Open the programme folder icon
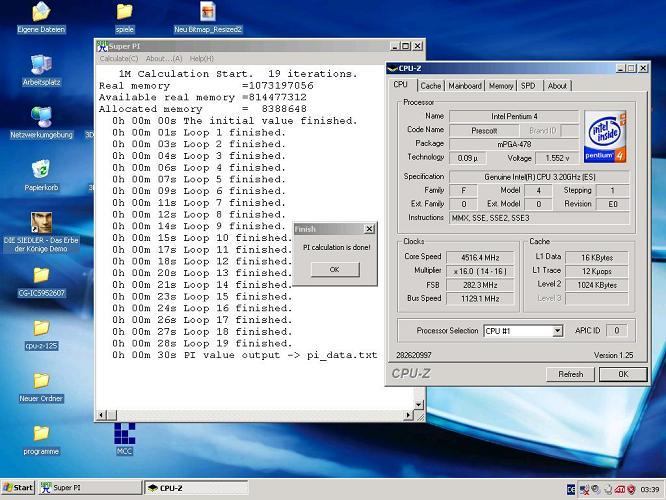666x500 pixels. point(41,440)
